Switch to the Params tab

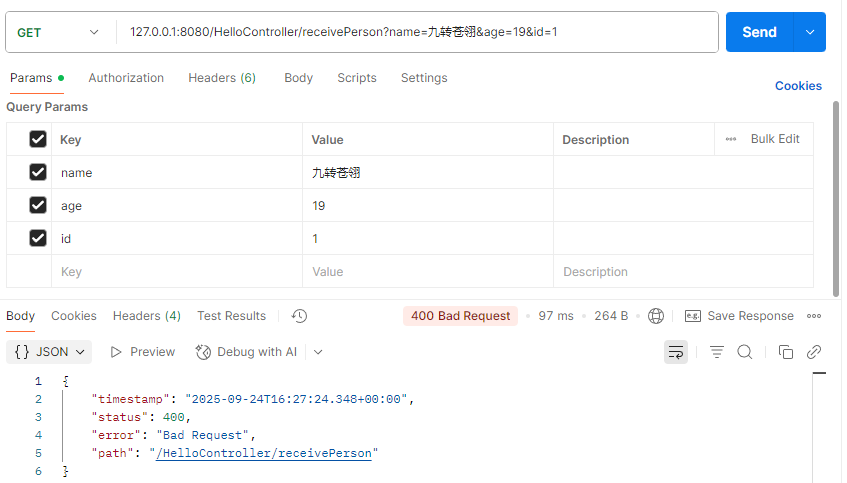pyautogui.click(x=37, y=78)
